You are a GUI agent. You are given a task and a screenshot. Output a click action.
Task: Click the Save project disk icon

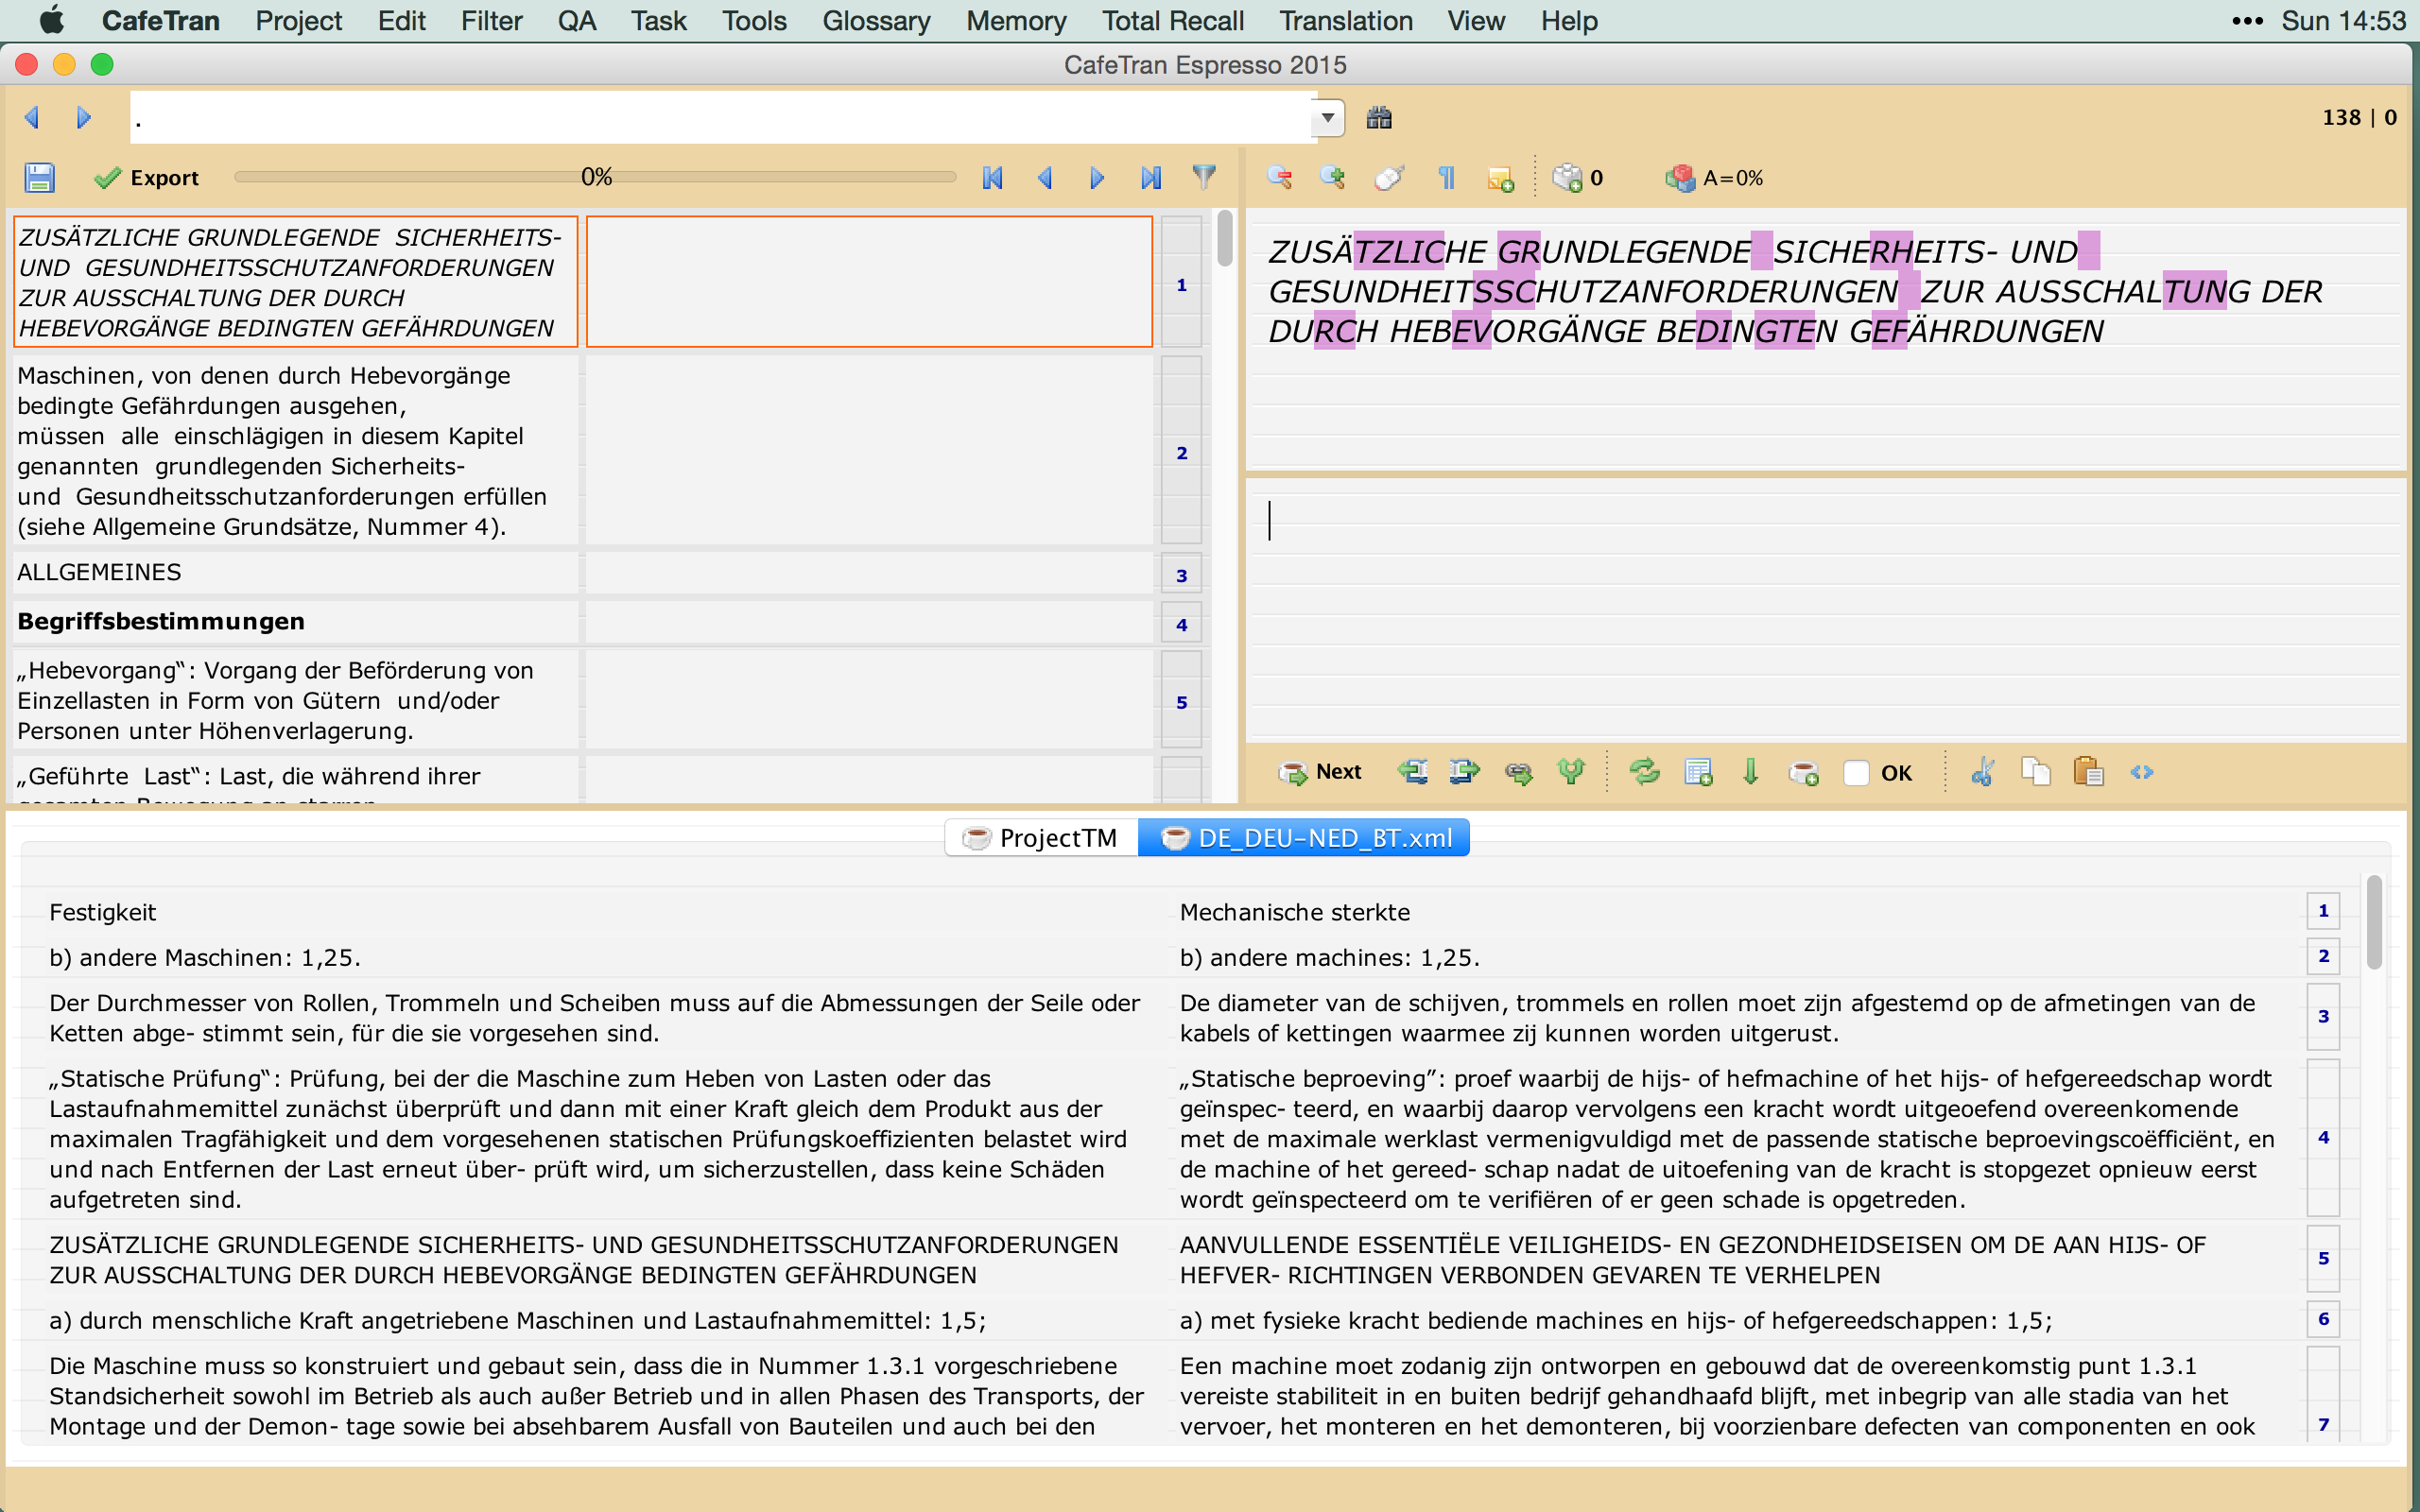[x=39, y=178]
